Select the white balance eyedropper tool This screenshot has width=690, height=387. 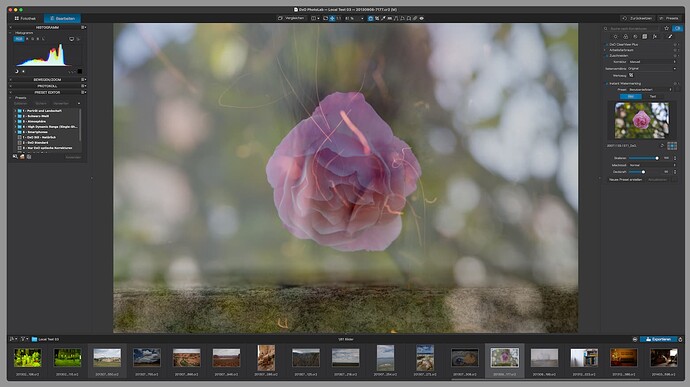[383, 18]
